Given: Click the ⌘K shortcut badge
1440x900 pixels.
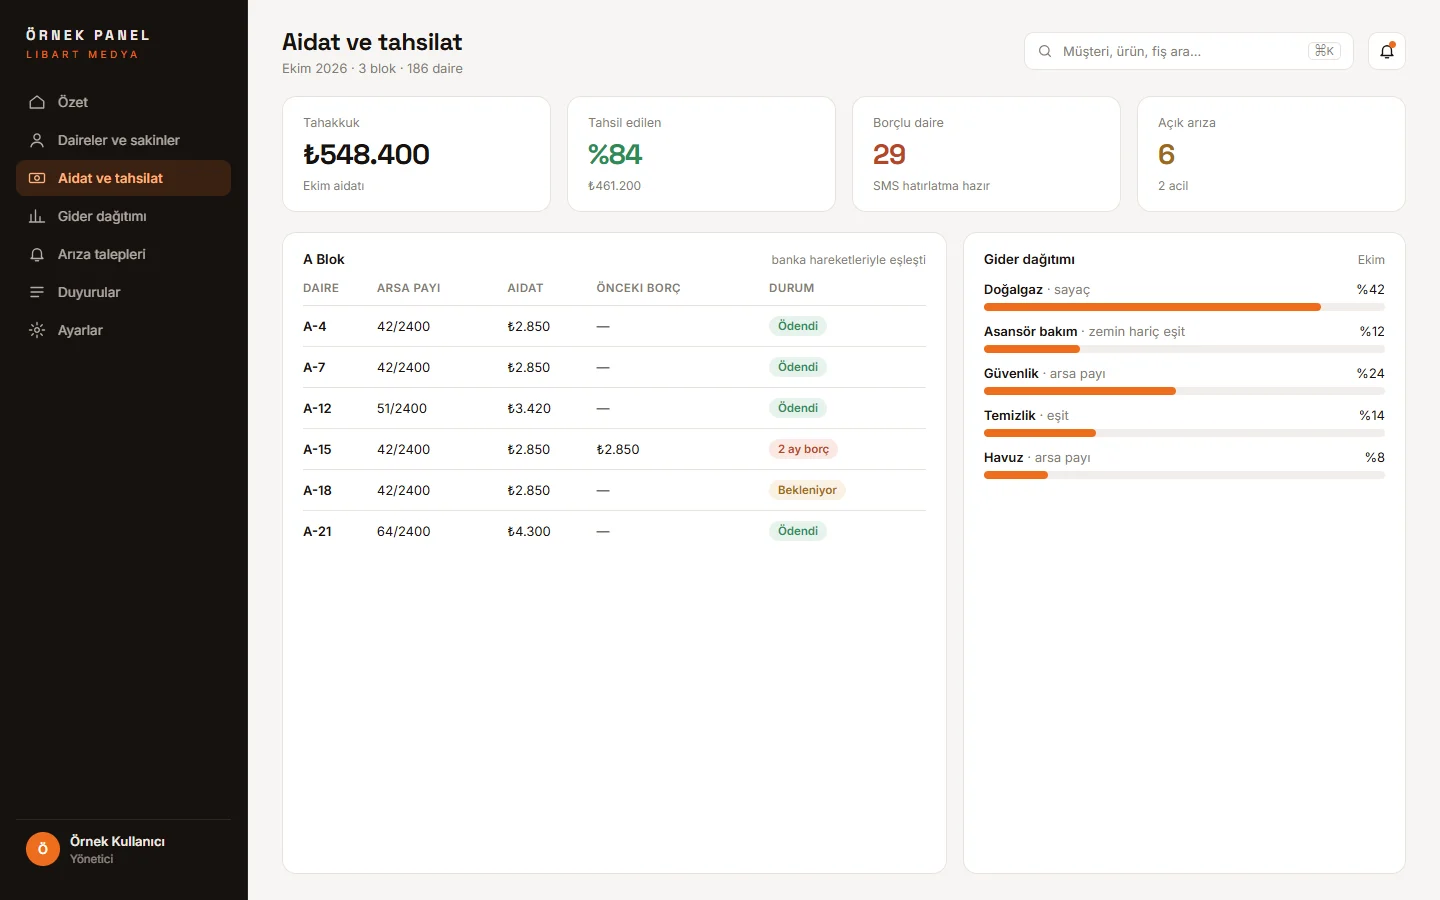Looking at the screenshot, I should [1324, 51].
